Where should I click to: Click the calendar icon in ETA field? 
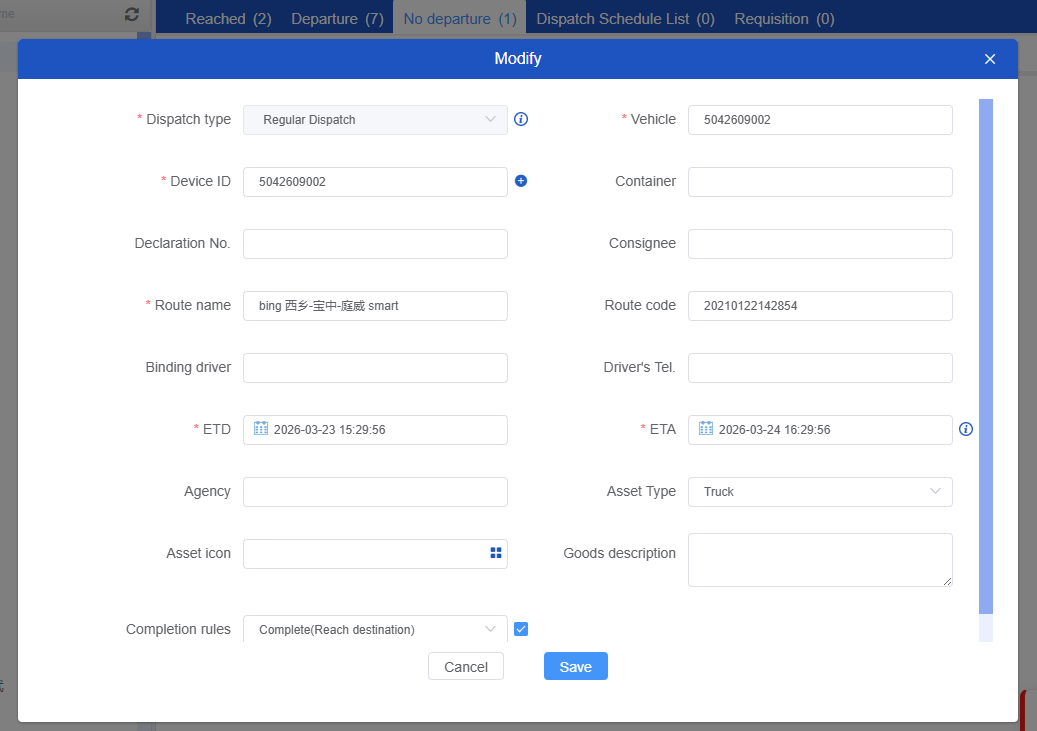click(706, 428)
